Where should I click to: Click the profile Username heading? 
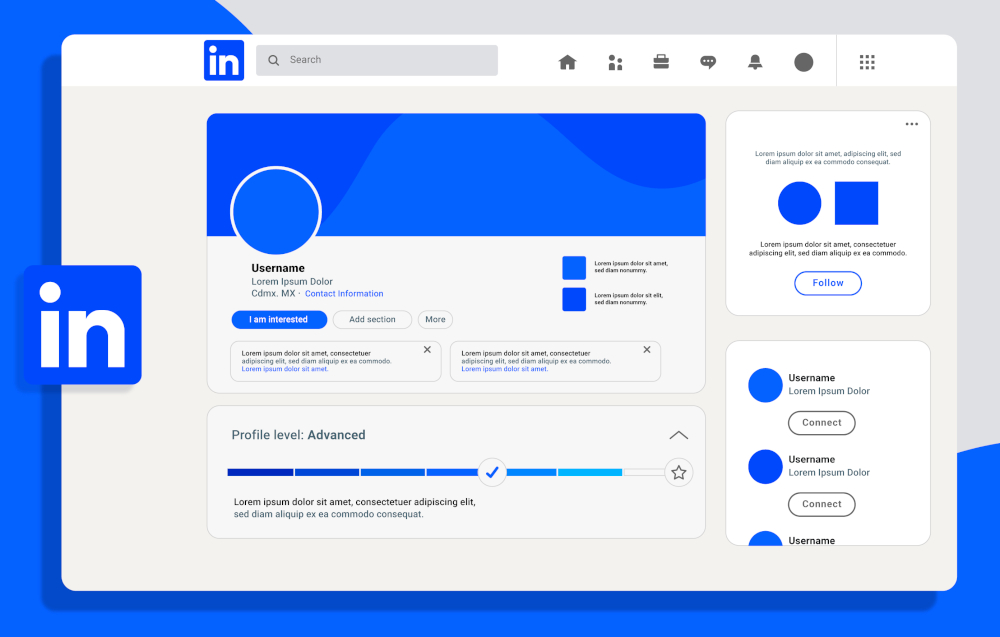click(278, 268)
